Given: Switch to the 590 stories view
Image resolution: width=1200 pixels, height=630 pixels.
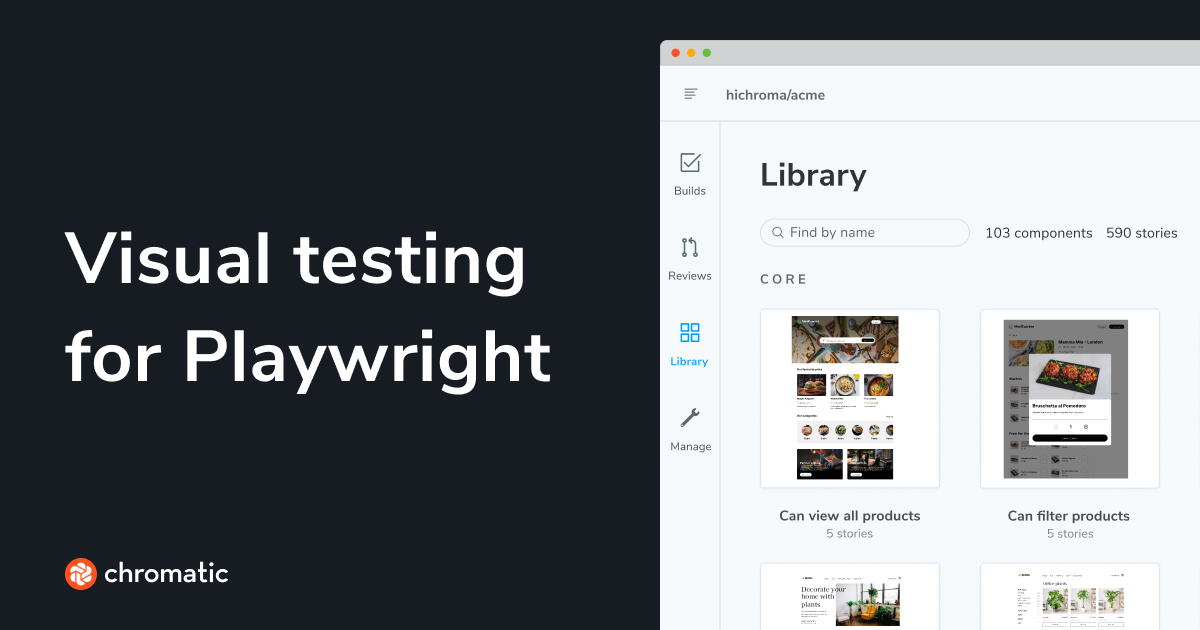Looking at the screenshot, I should [x=1141, y=233].
